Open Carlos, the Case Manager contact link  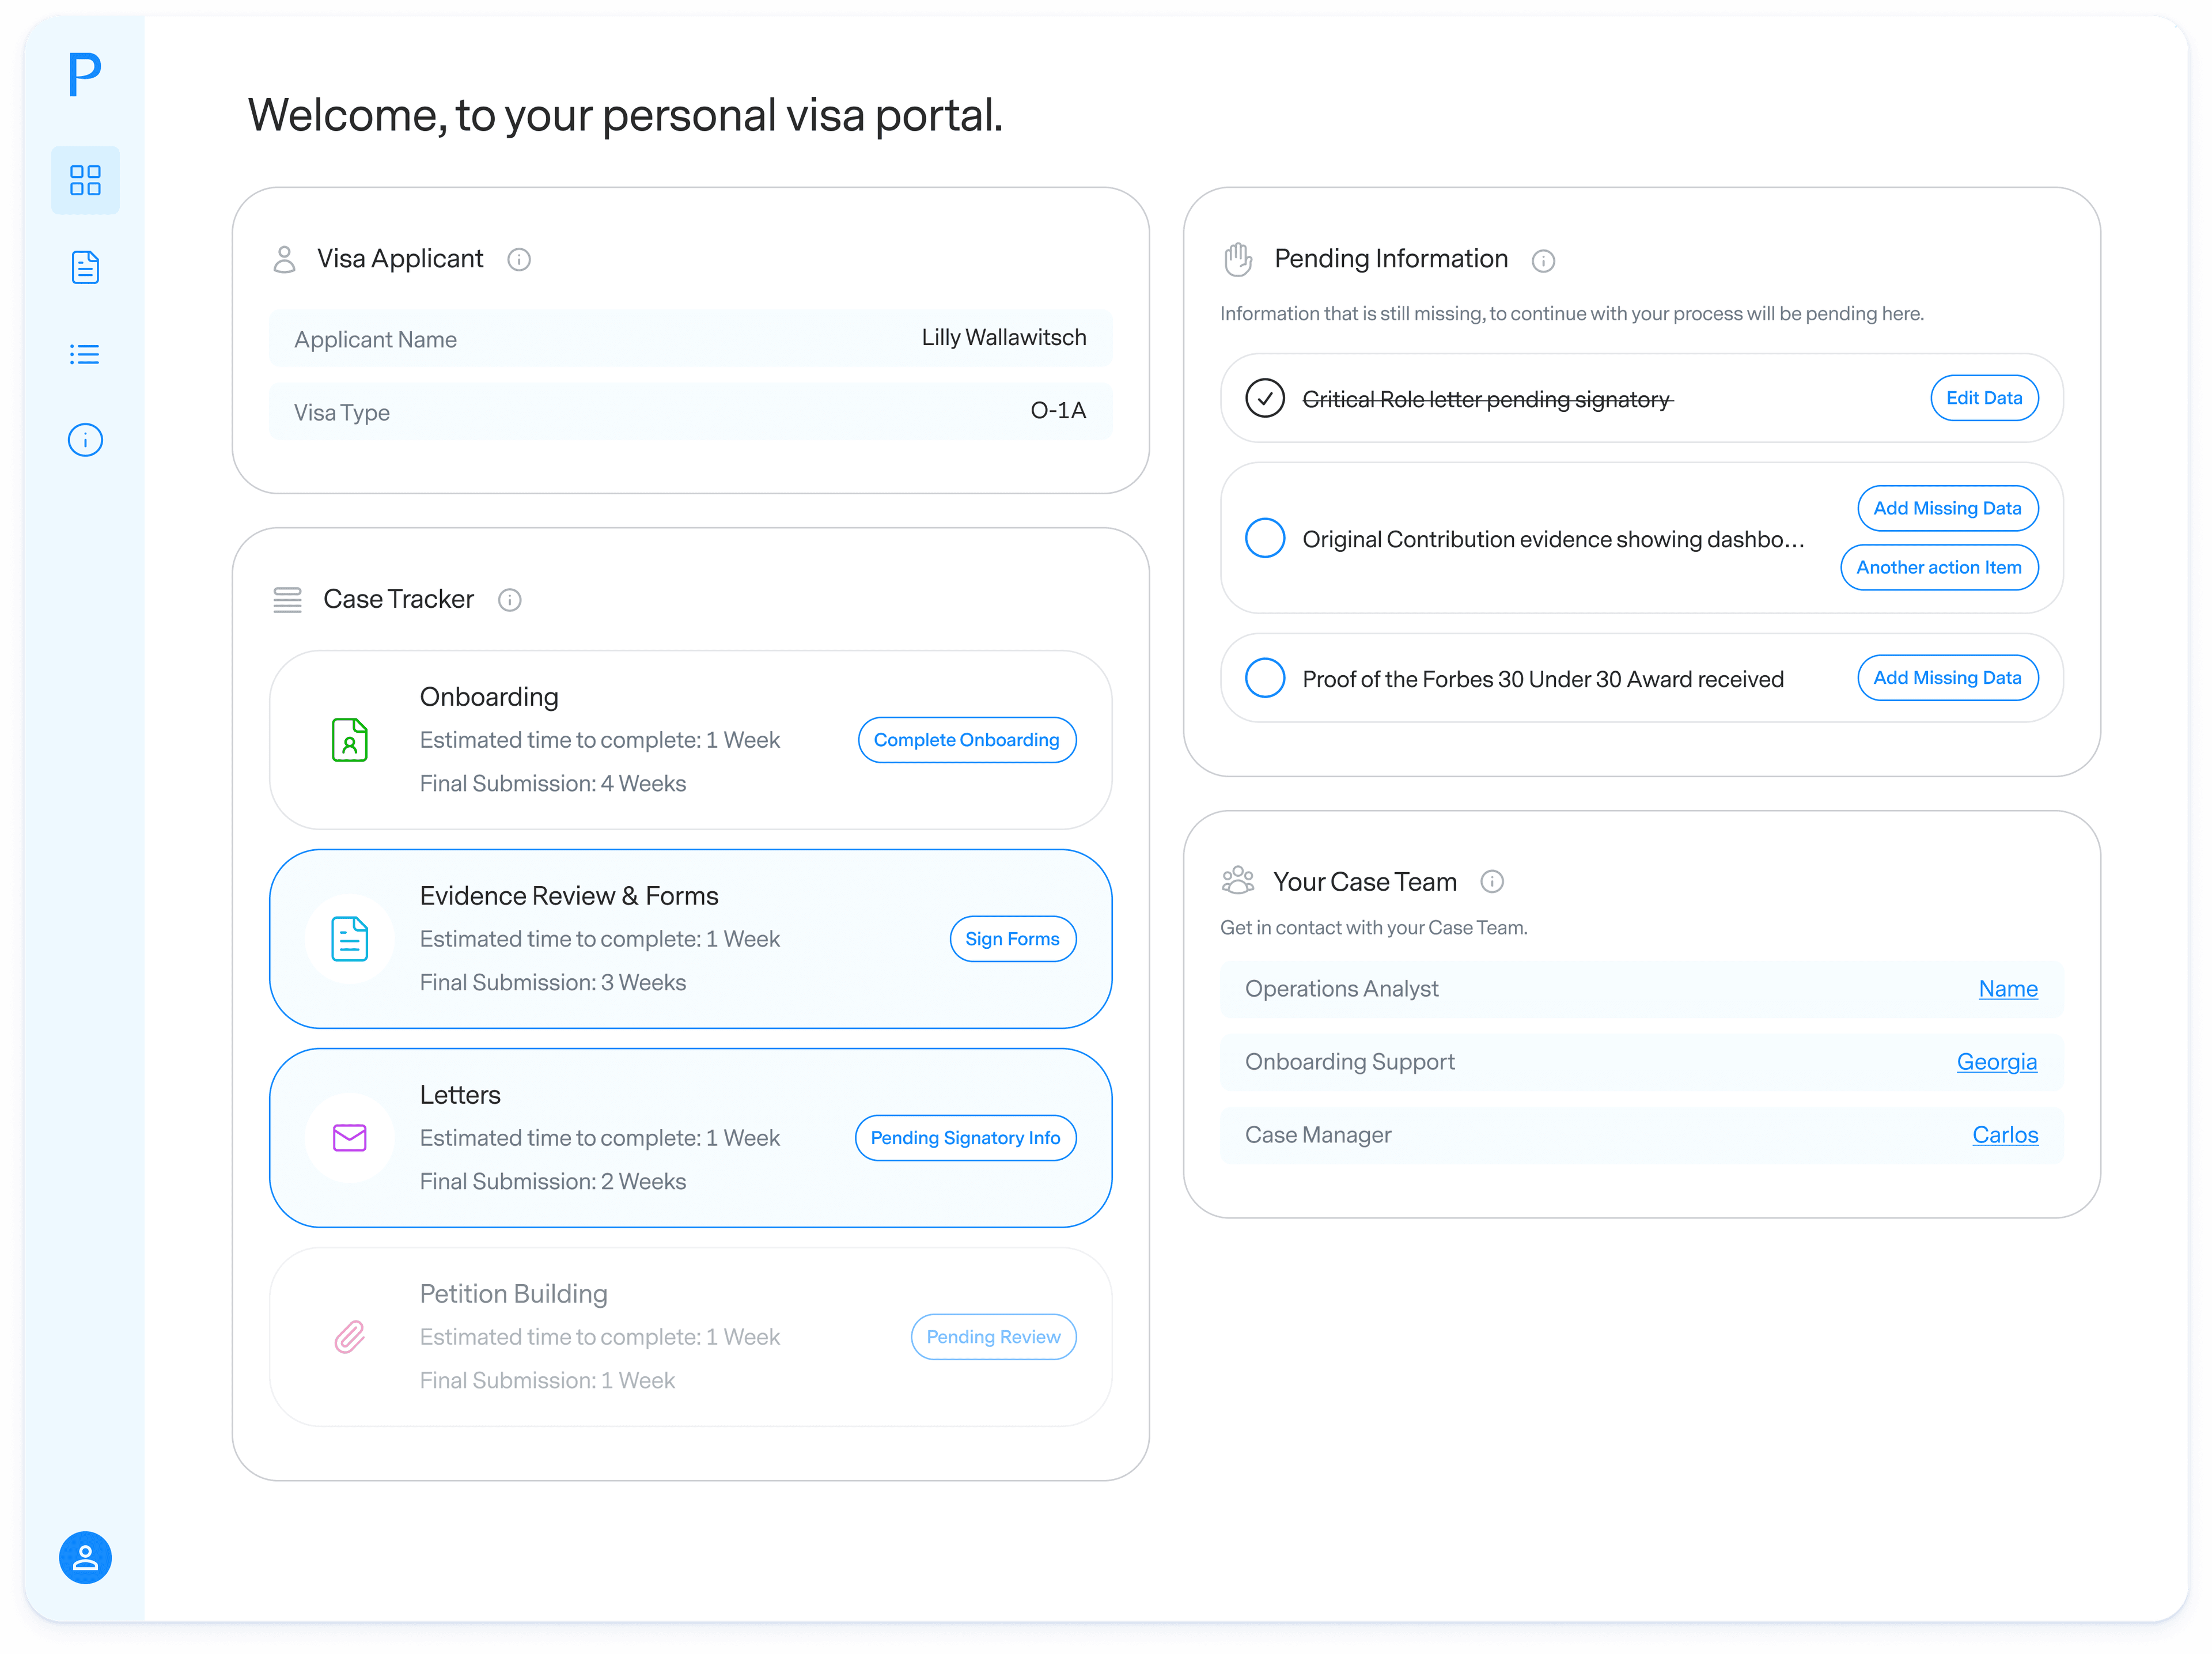pyautogui.click(x=2005, y=1134)
